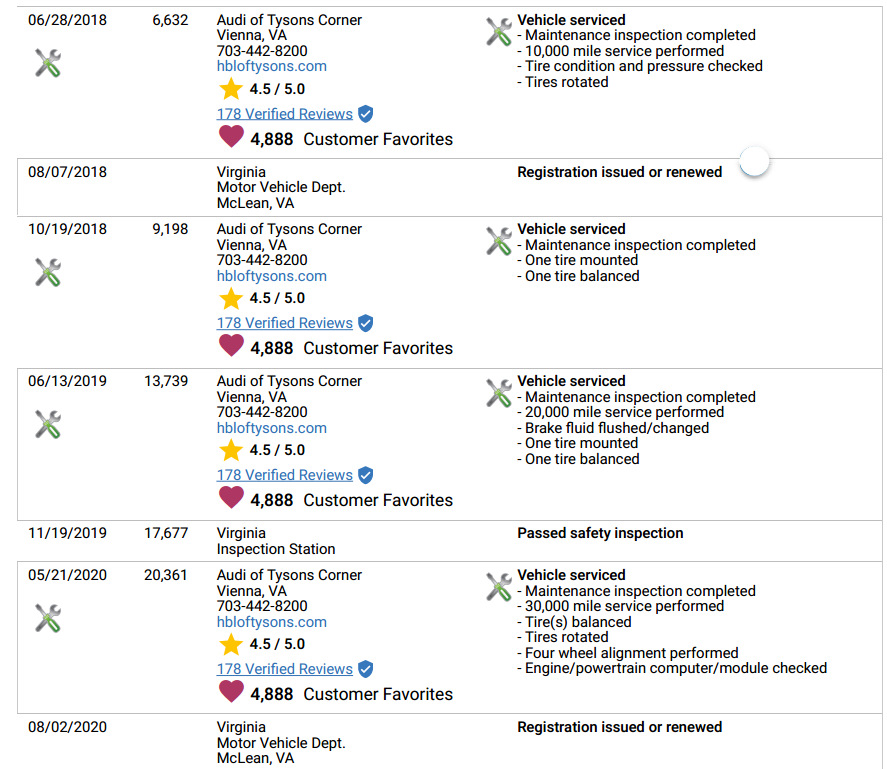887x769 pixels.
Task: Click the heart icon in the 05/21/2020 entry
Action: coord(231,692)
